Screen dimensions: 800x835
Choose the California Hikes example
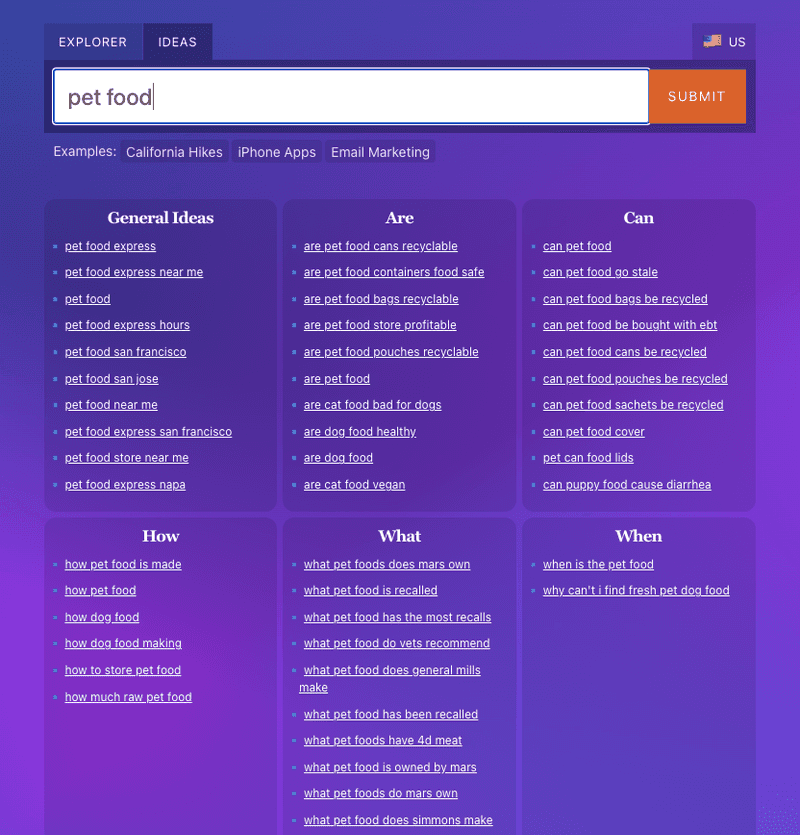(x=174, y=152)
